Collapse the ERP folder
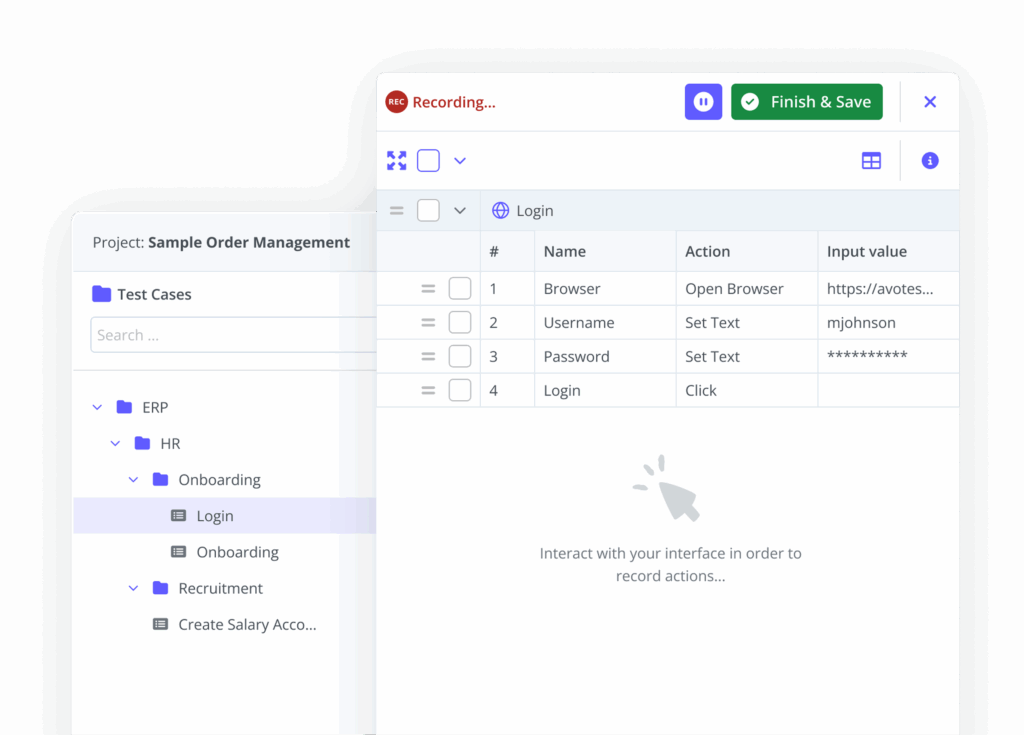Image resolution: width=1024 pixels, height=735 pixels. (97, 407)
